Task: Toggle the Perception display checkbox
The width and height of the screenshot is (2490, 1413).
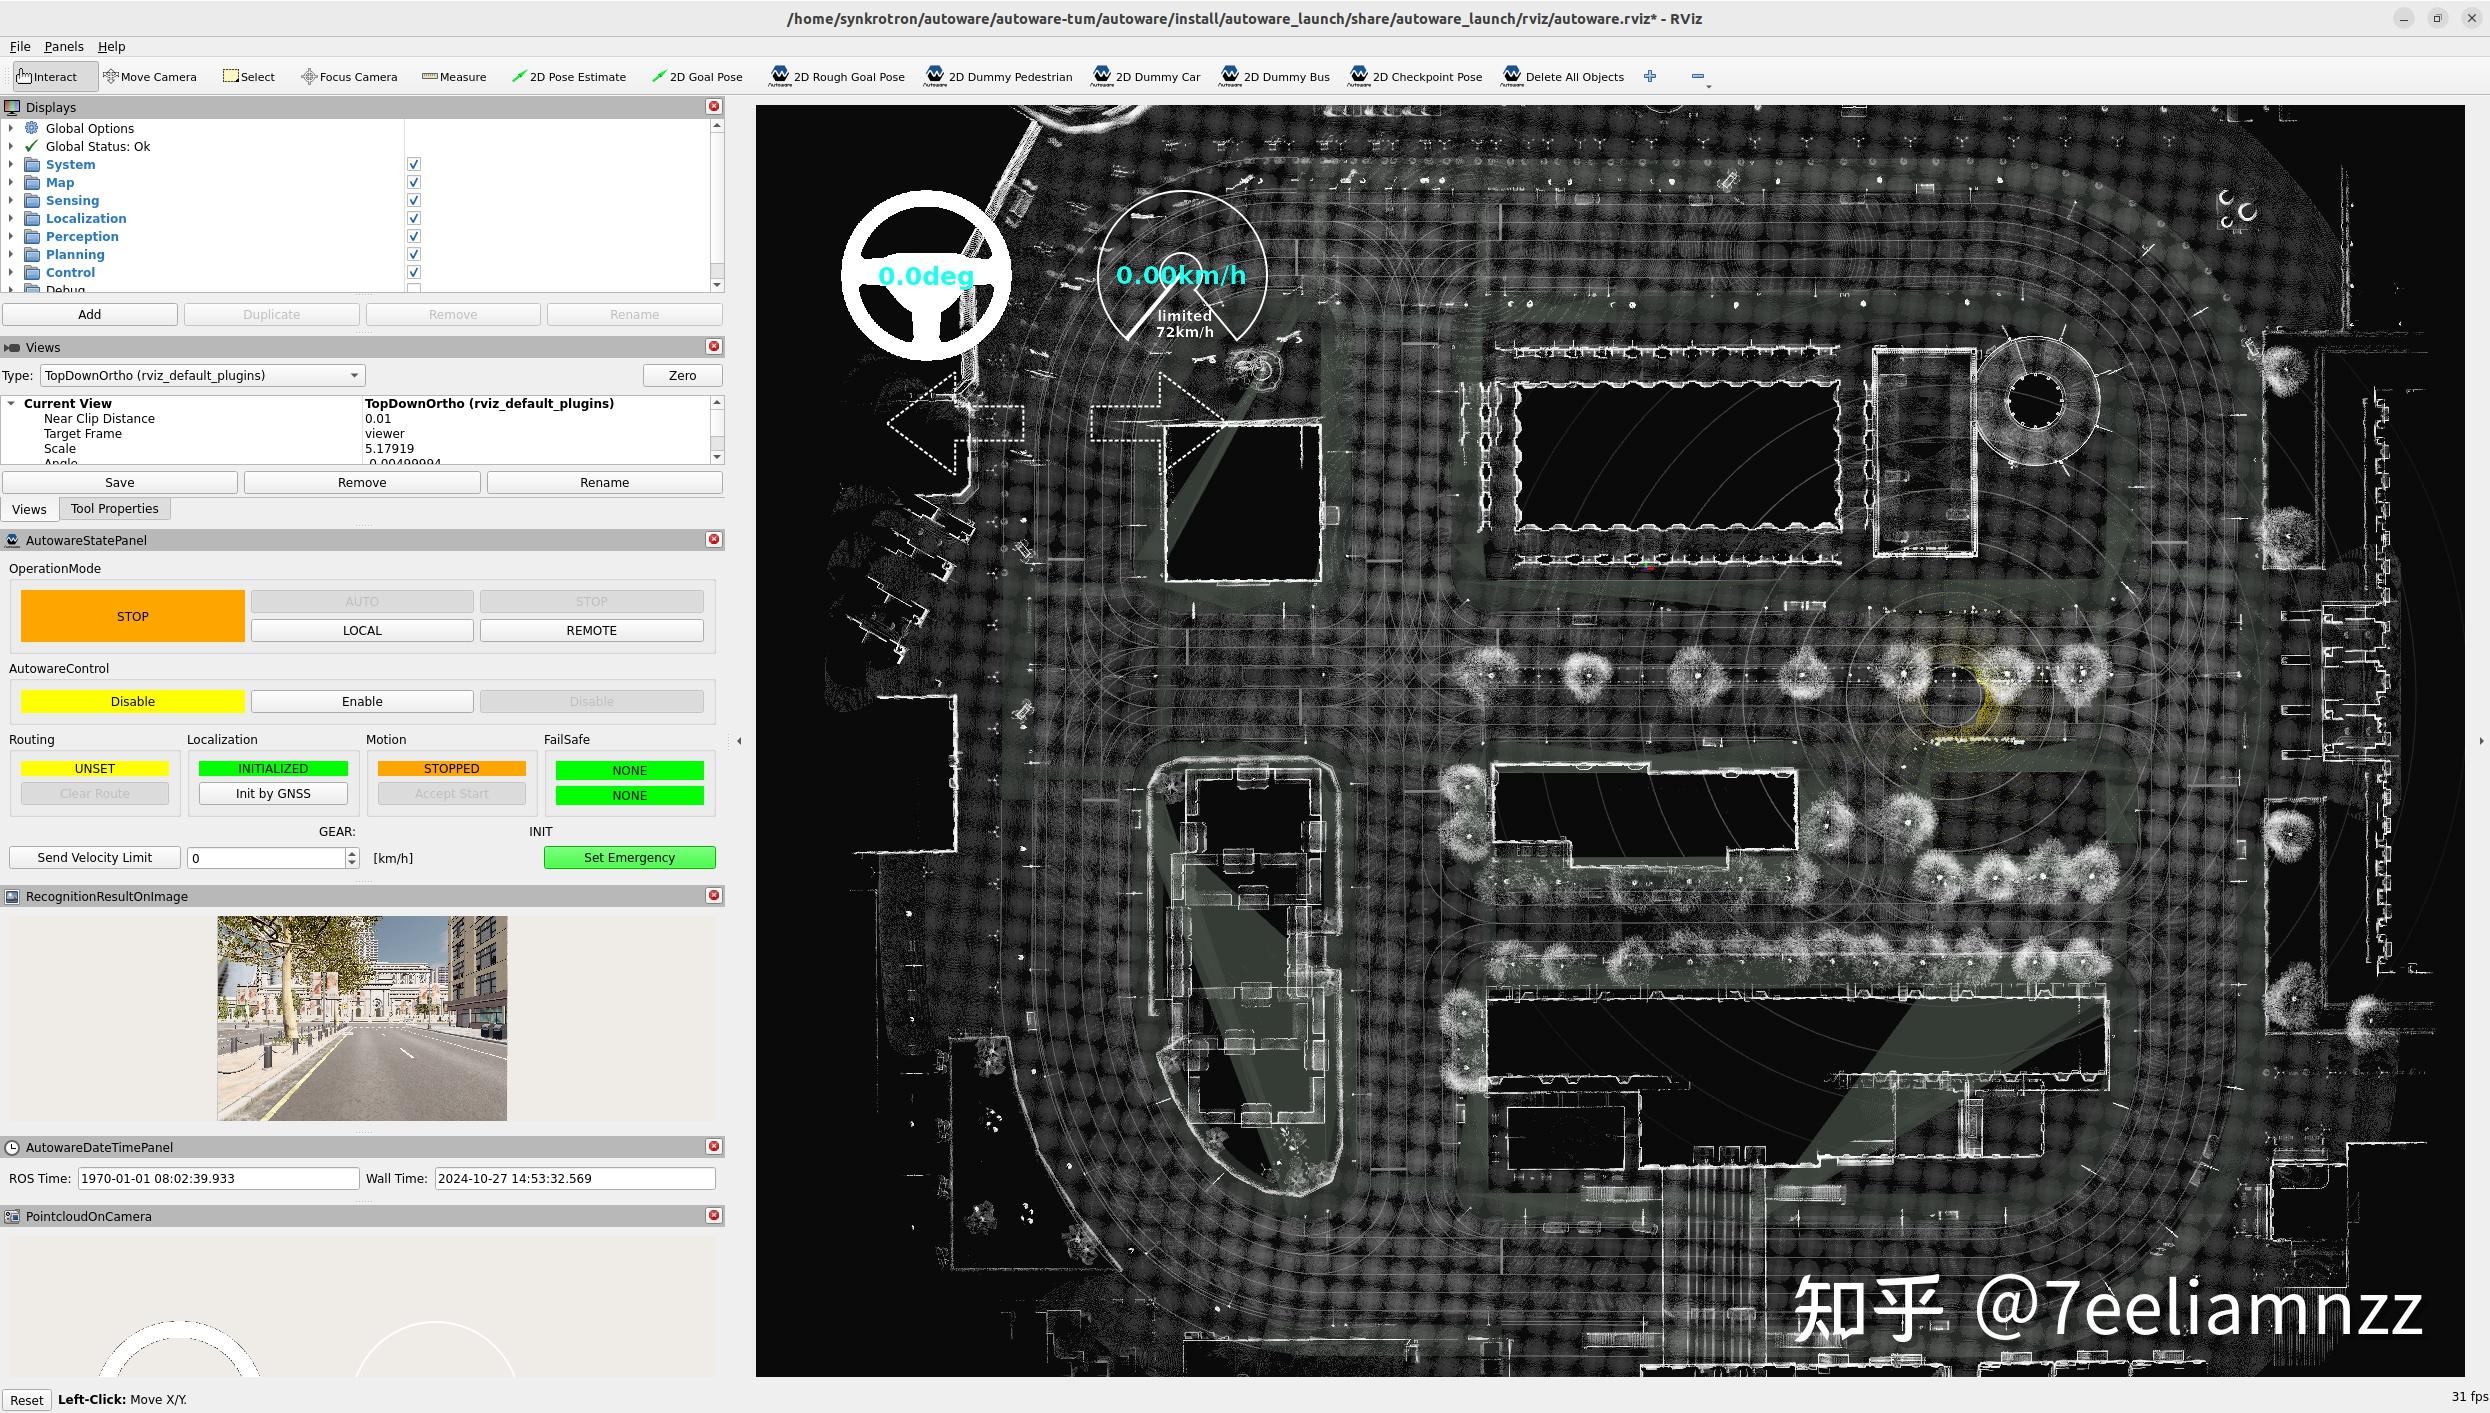Action: click(x=414, y=237)
